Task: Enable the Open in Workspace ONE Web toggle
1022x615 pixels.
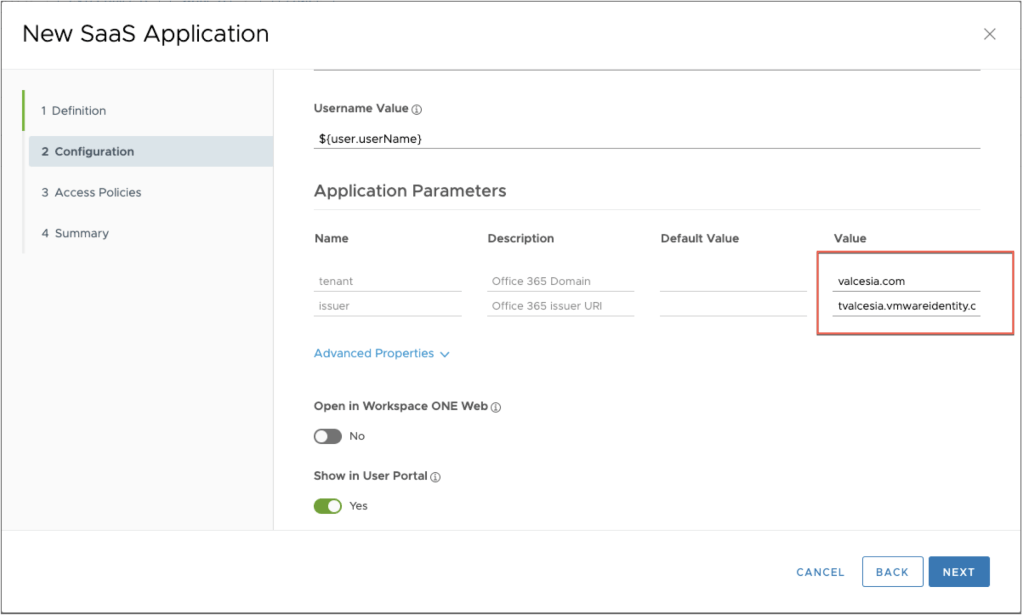Action: pos(328,437)
